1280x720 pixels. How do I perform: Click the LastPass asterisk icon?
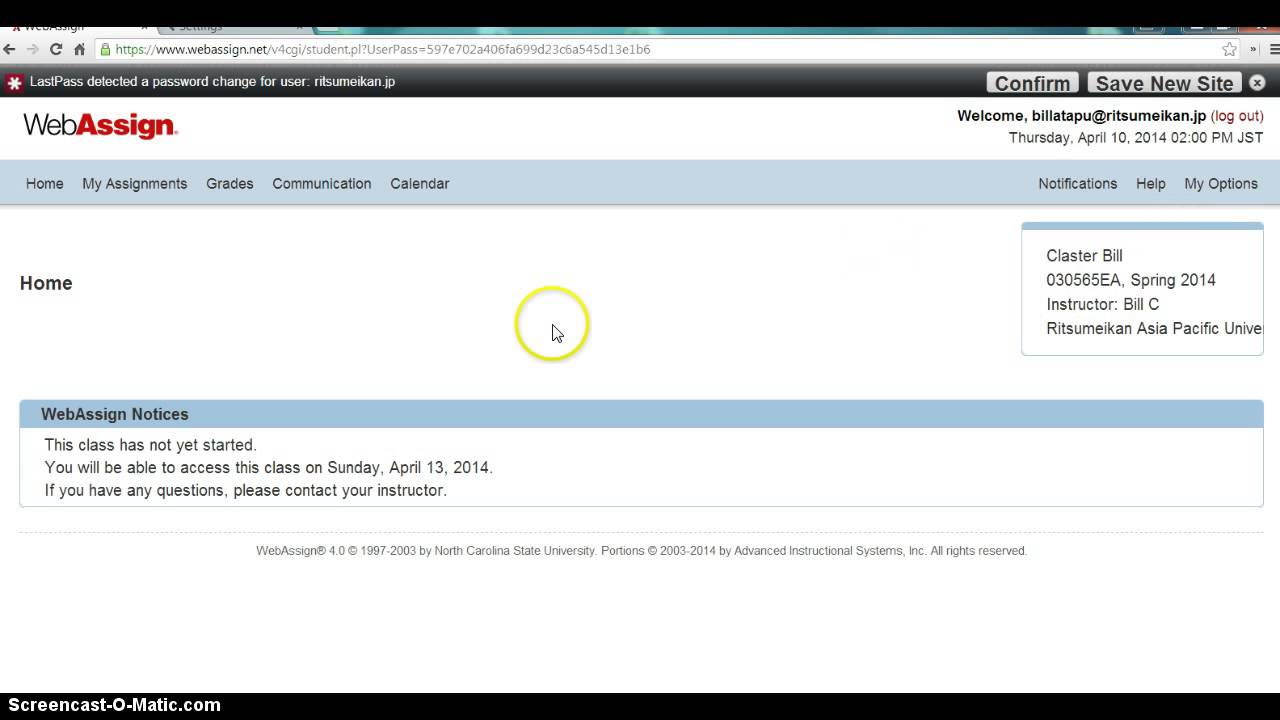pos(14,82)
